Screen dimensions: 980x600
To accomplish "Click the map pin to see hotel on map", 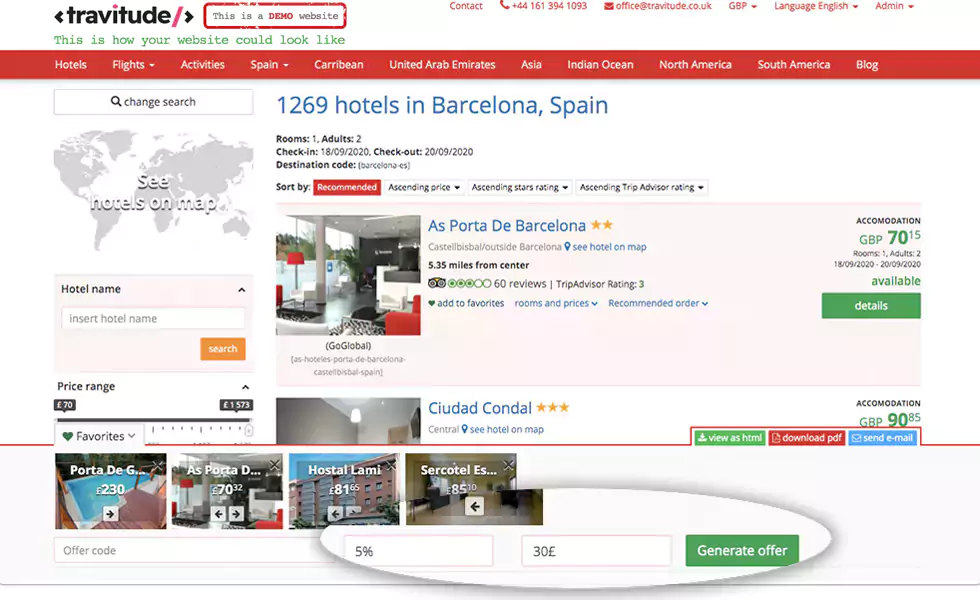I will pos(566,246).
